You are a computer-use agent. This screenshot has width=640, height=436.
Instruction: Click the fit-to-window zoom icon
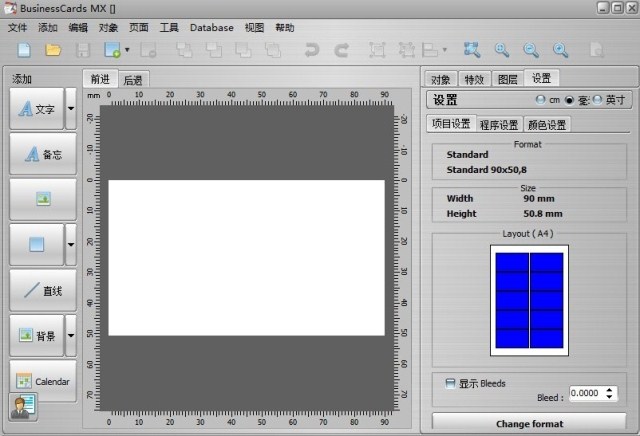pos(472,50)
